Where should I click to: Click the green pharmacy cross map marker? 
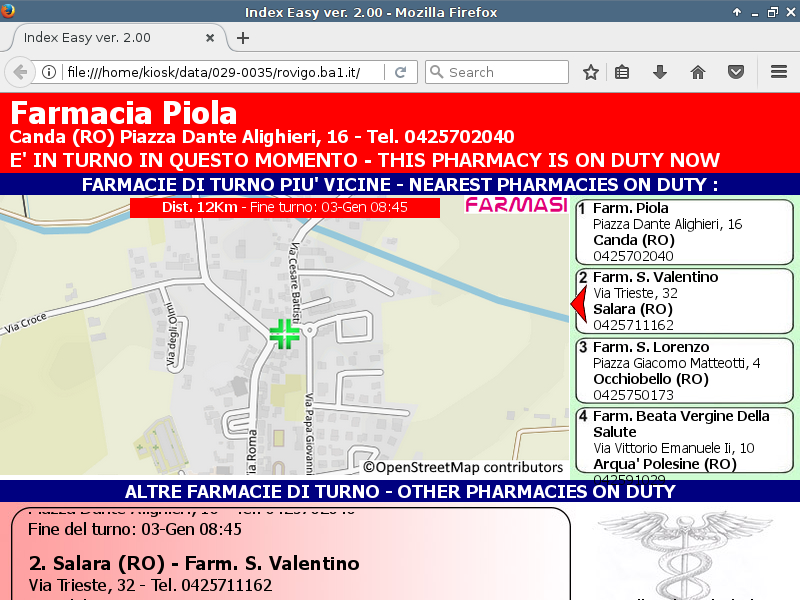[x=285, y=335]
